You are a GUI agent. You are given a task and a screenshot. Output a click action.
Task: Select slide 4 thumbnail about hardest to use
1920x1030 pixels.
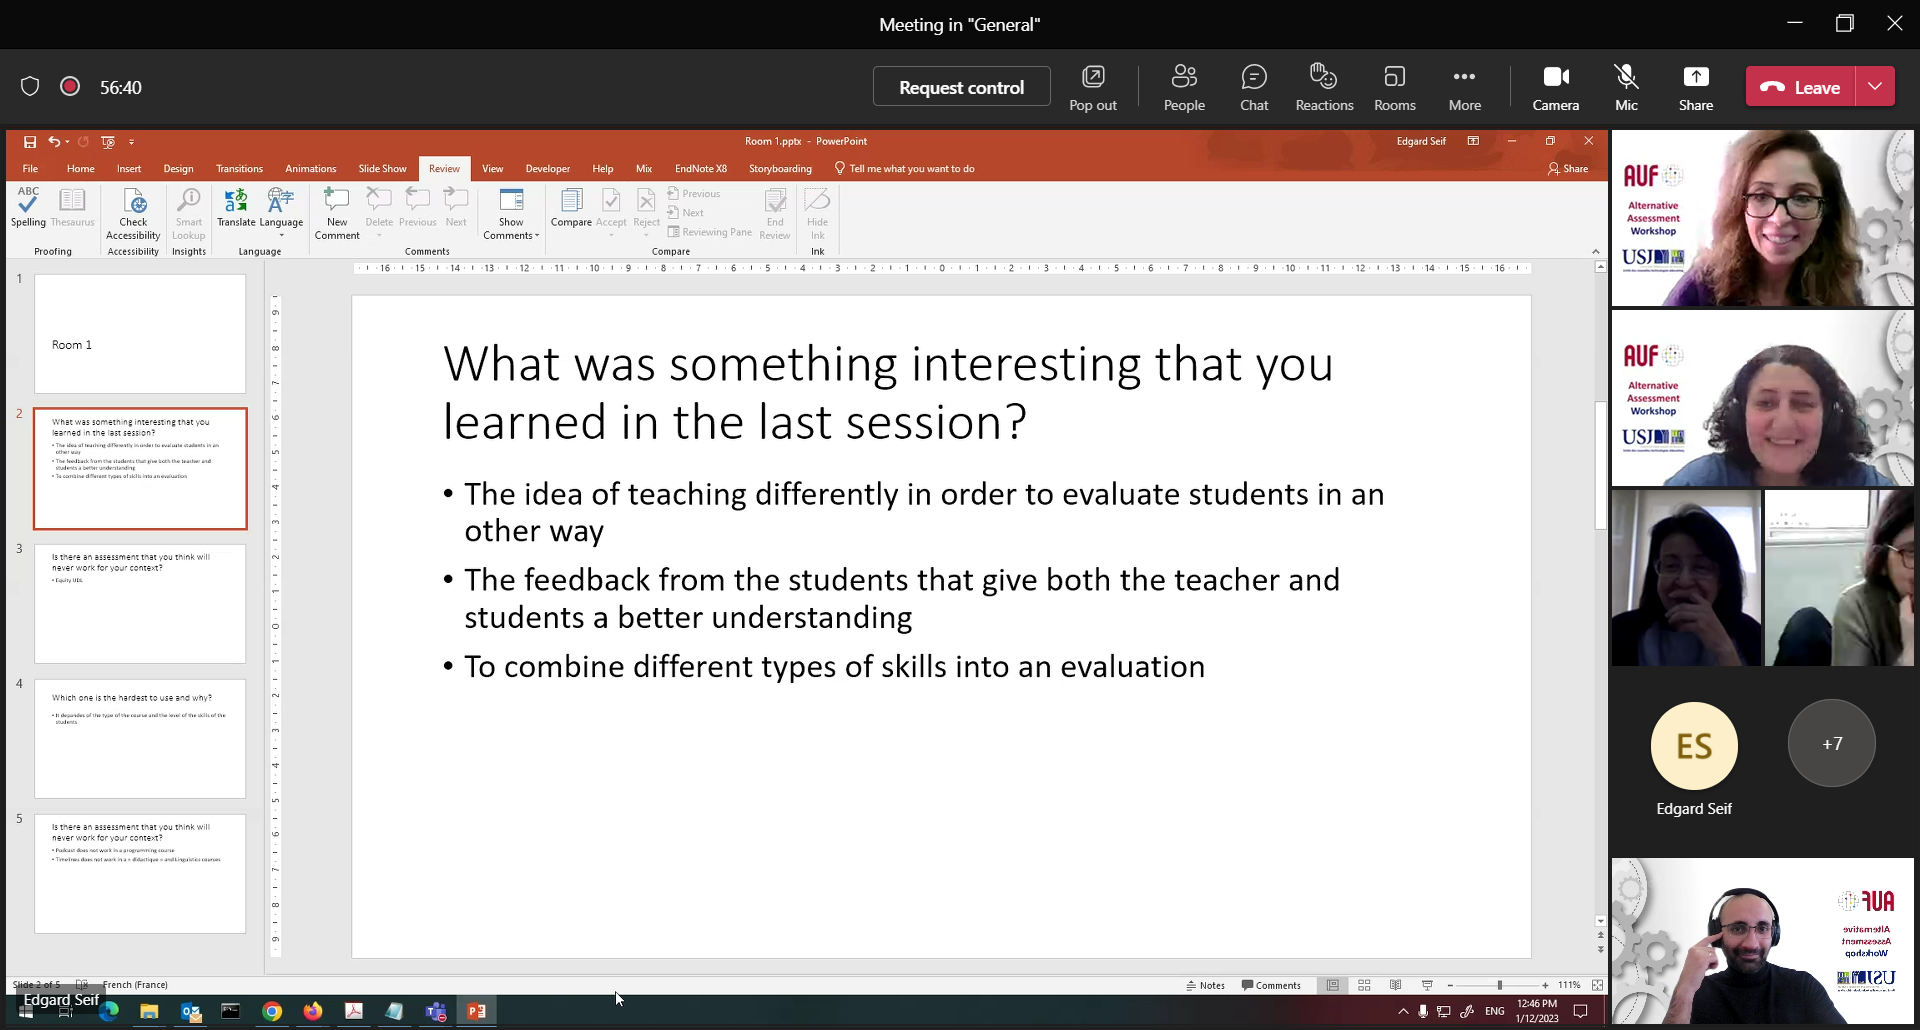[140, 739]
